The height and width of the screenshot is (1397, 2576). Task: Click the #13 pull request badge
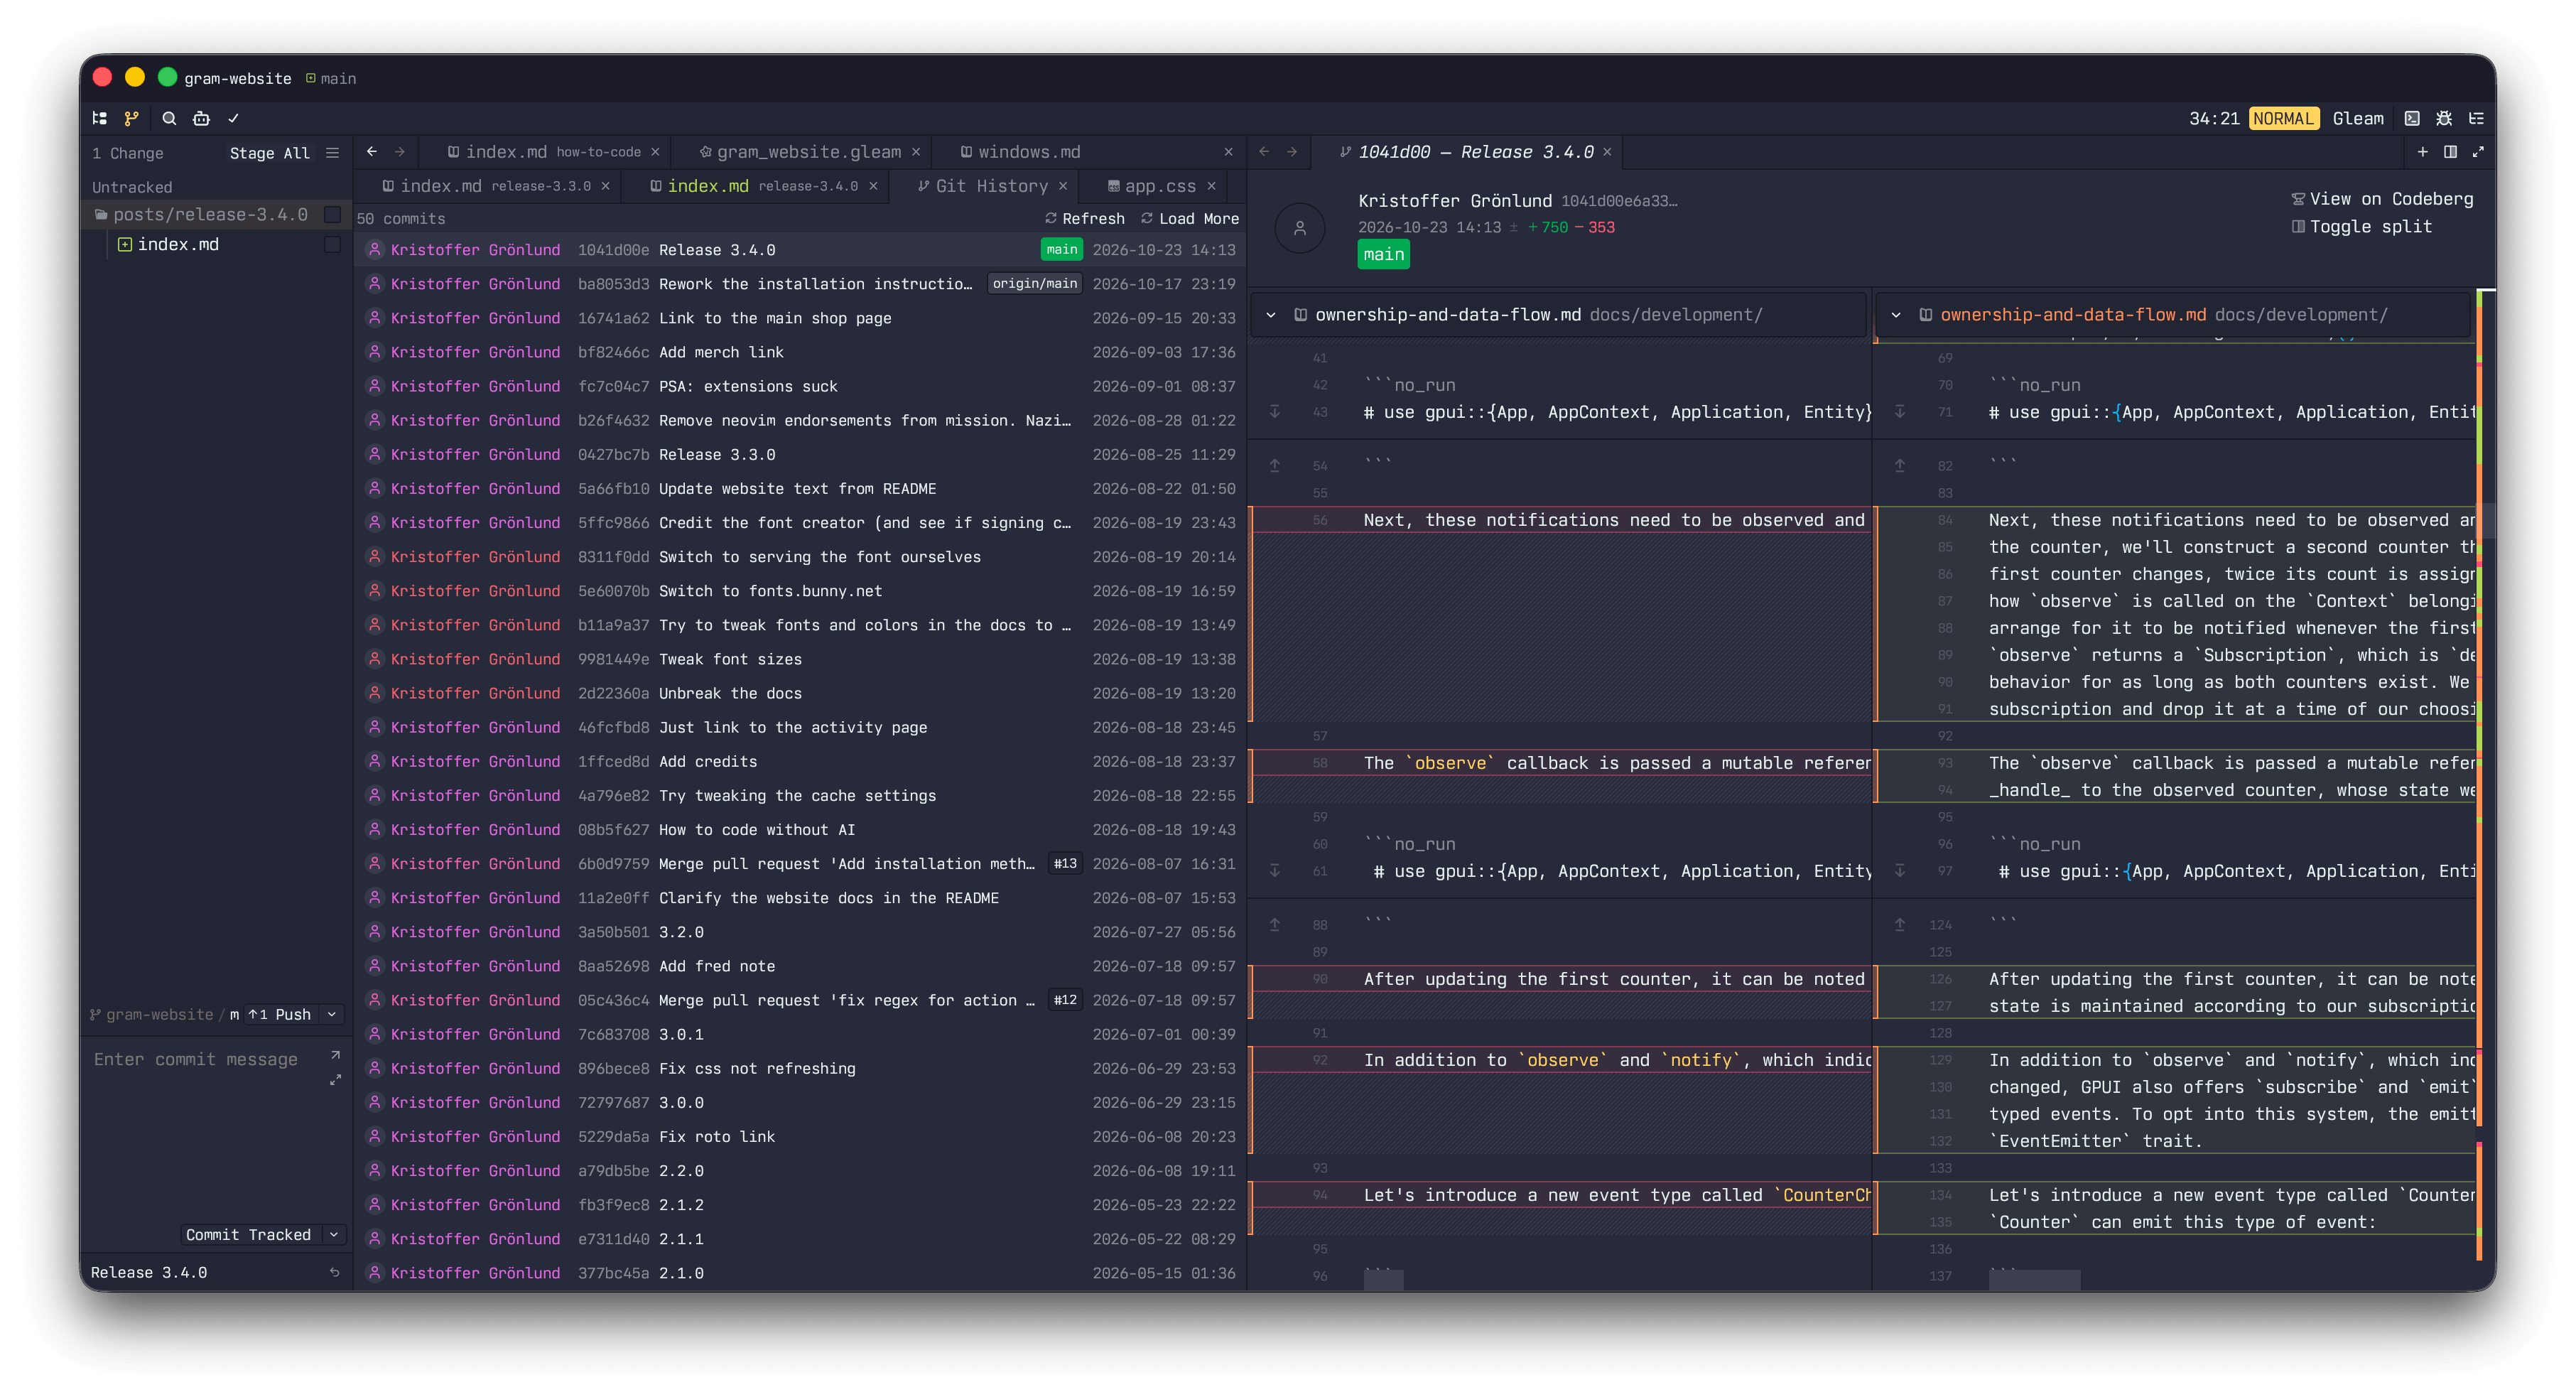click(1065, 864)
